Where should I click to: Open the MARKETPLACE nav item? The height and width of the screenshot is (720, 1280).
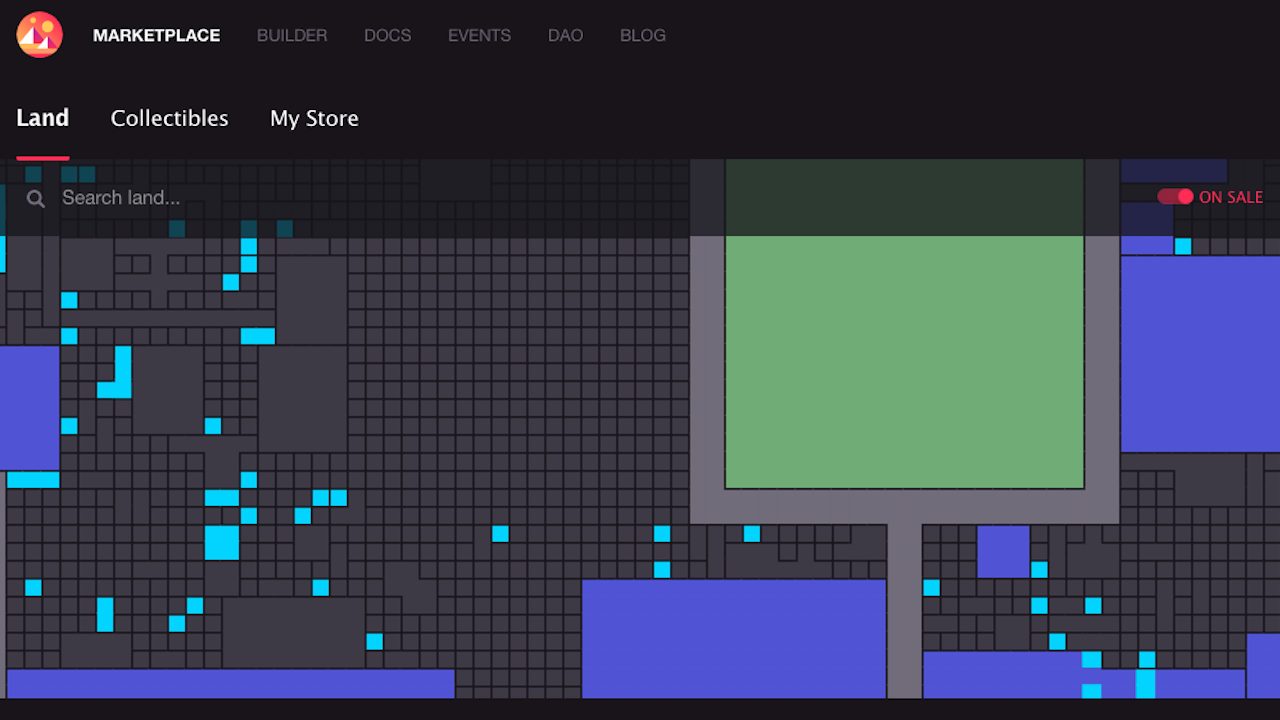[x=156, y=35]
